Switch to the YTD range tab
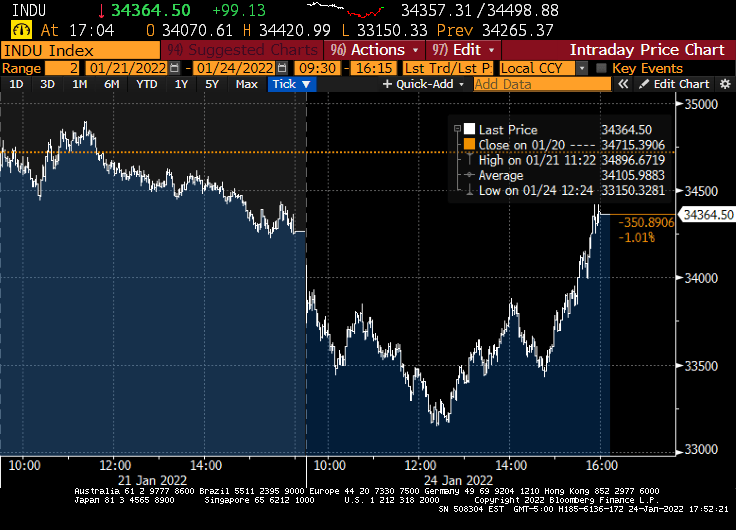This screenshot has width=736, height=530. (146, 85)
